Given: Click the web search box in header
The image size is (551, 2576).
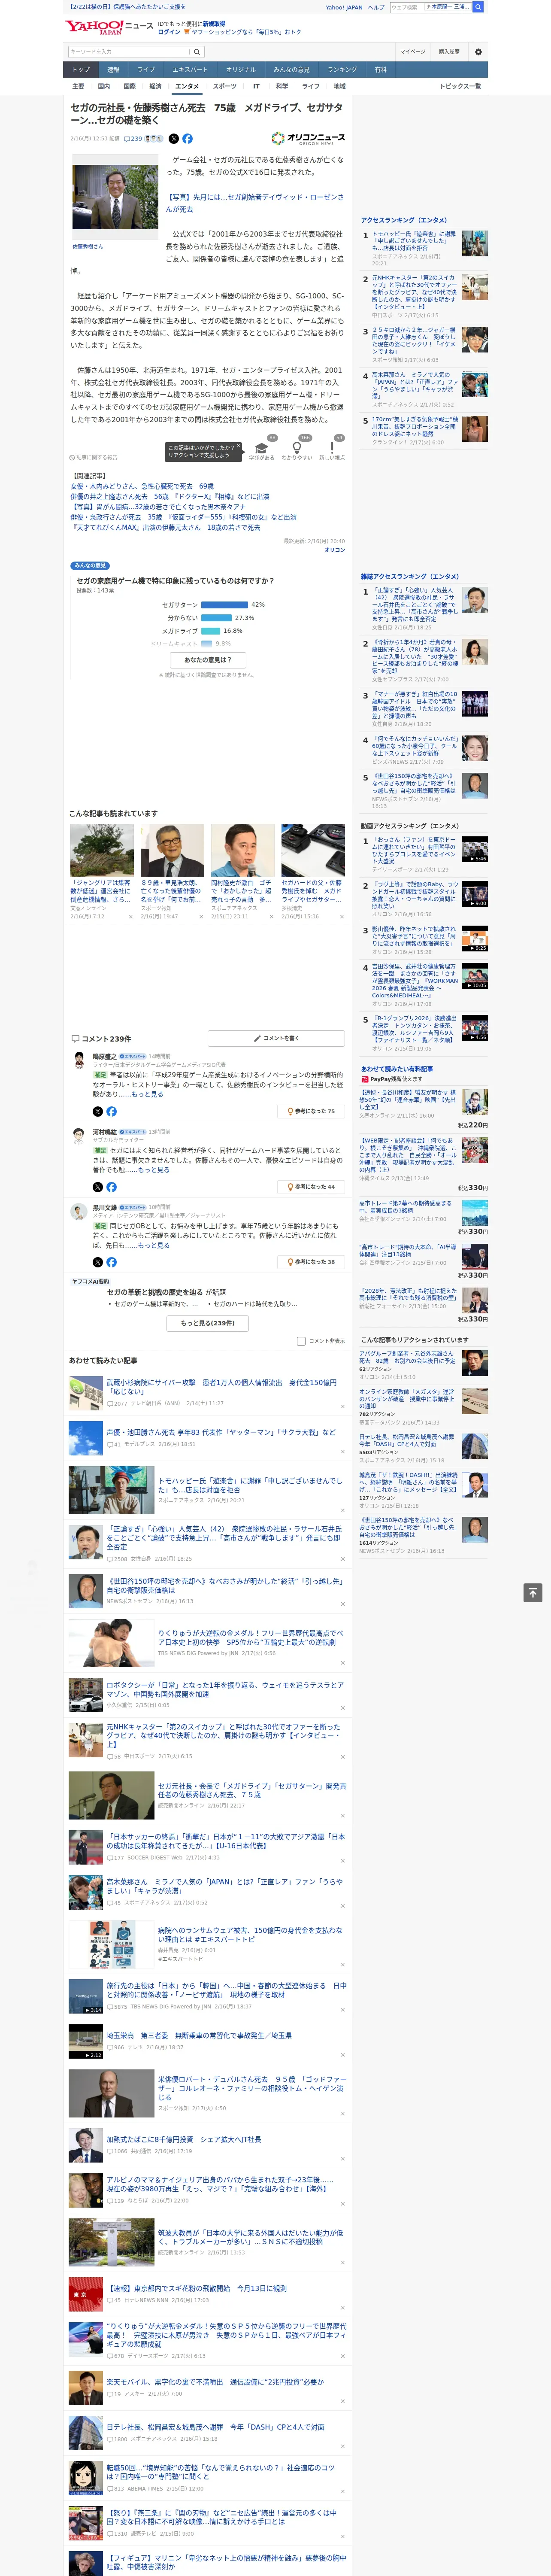Looking at the screenshot, I should tap(430, 7).
